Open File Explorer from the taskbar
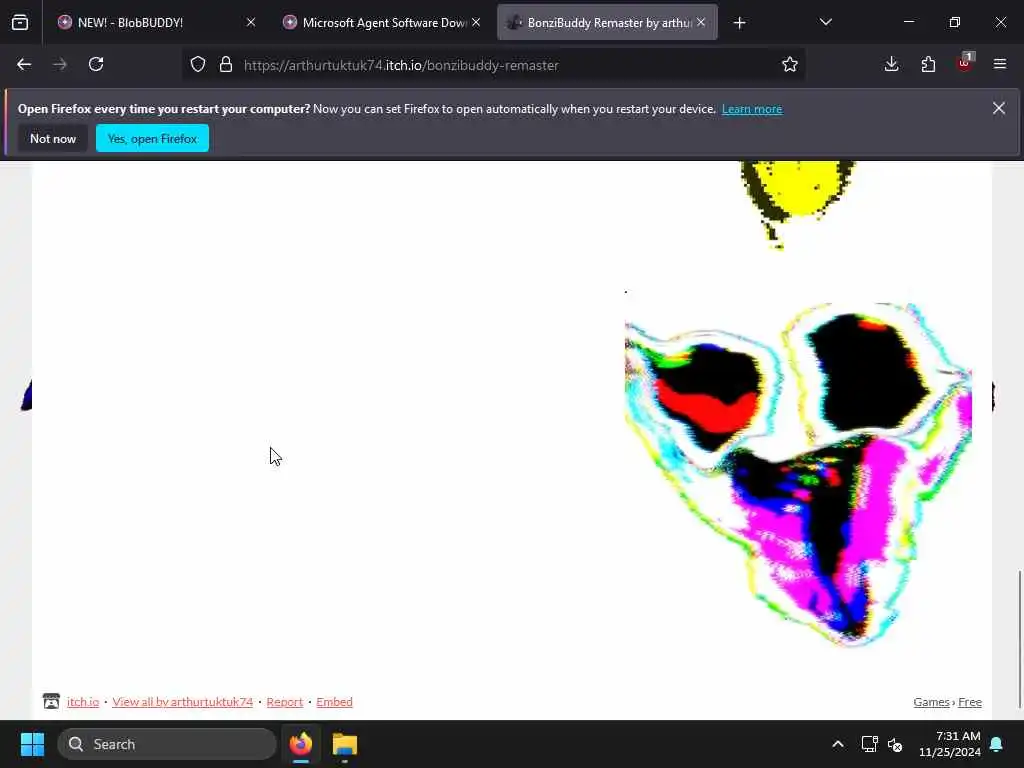The height and width of the screenshot is (768, 1024). [x=345, y=744]
